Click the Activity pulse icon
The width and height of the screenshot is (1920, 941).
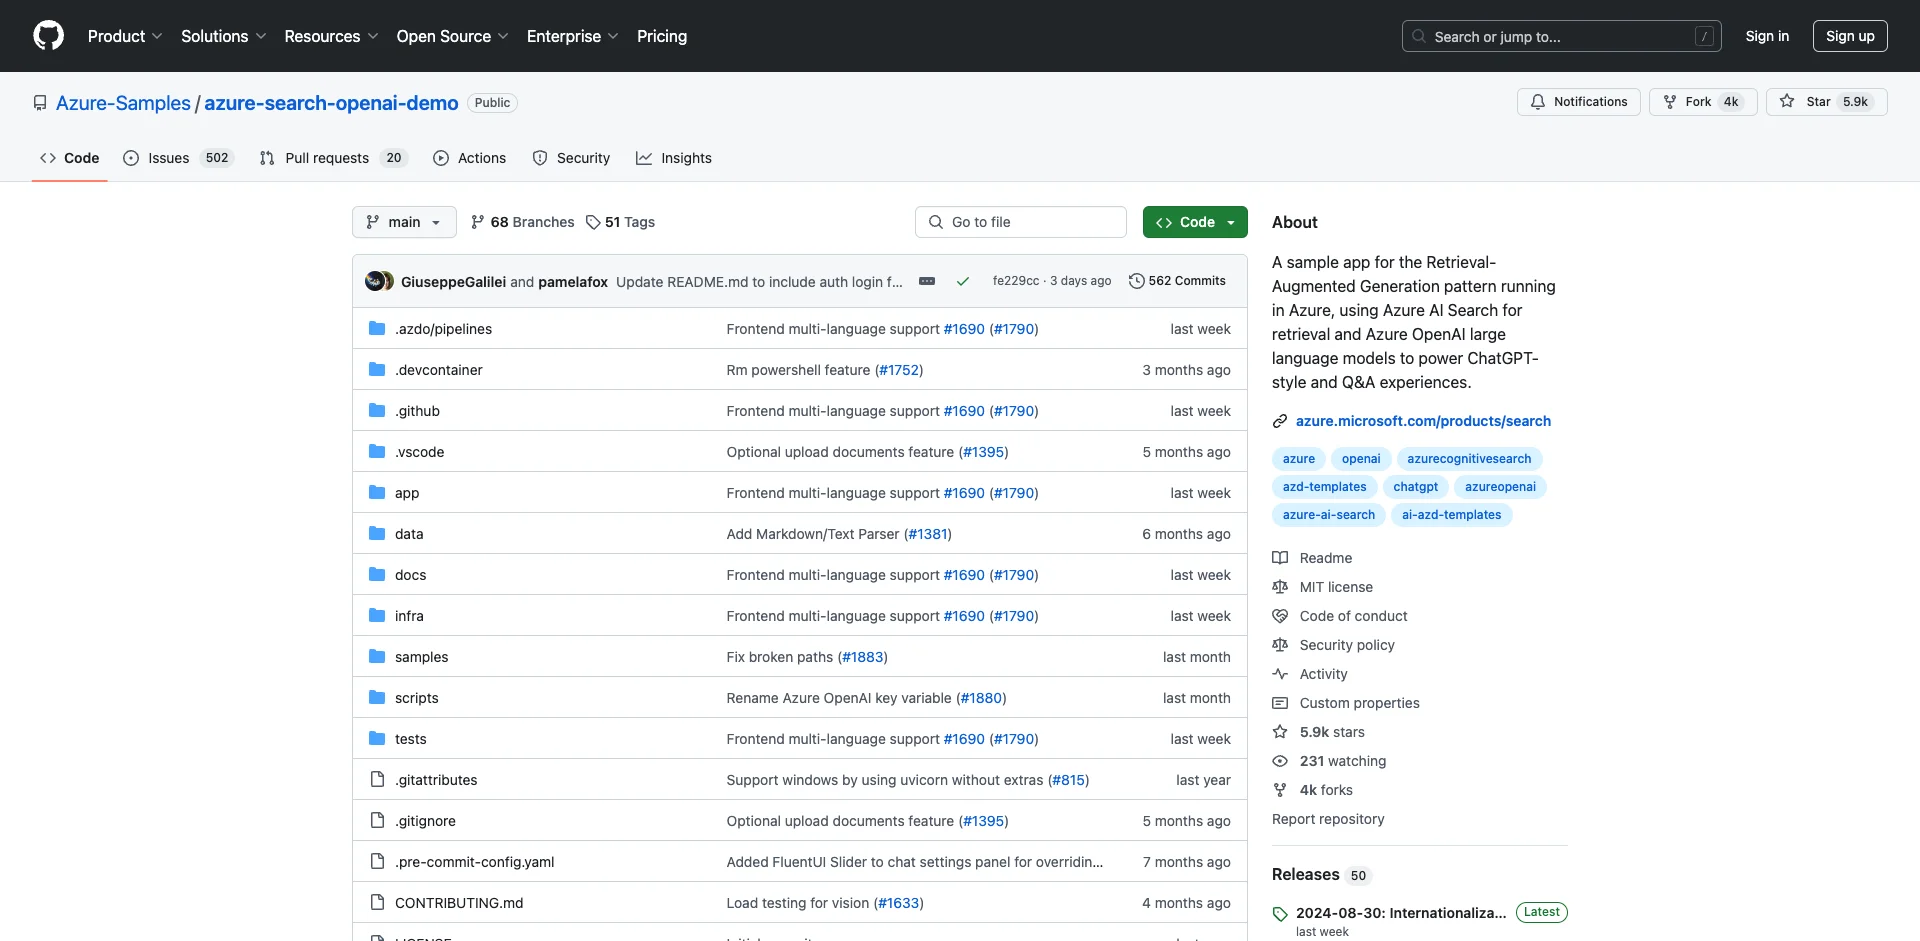pos(1280,674)
